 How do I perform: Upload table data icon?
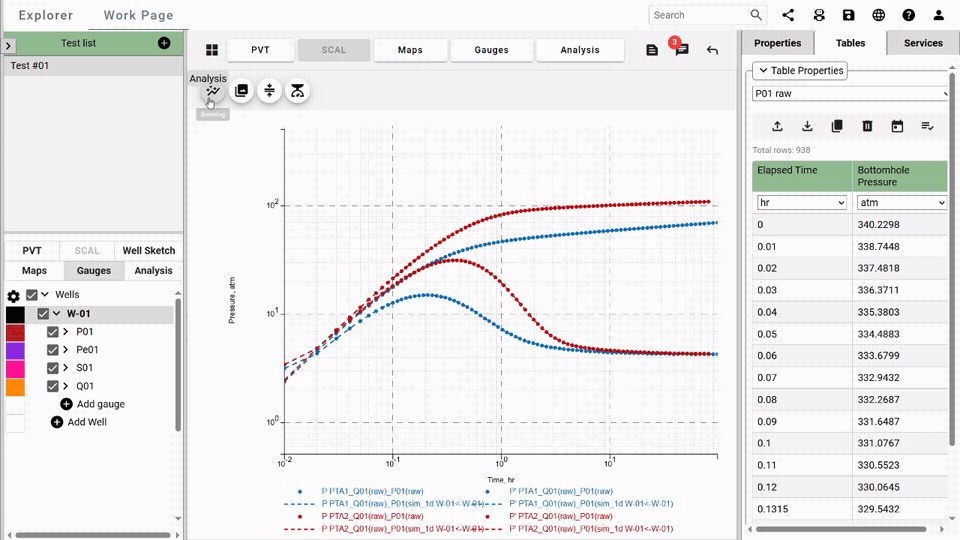click(x=778, y=126)
